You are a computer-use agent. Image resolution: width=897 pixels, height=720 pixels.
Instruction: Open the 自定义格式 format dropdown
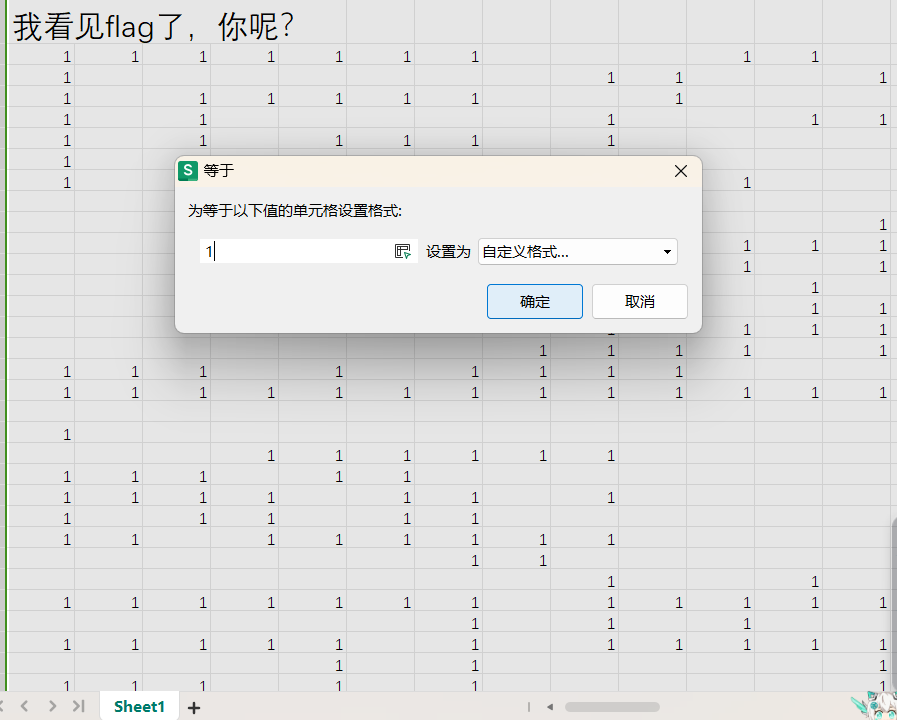(578, 252)
